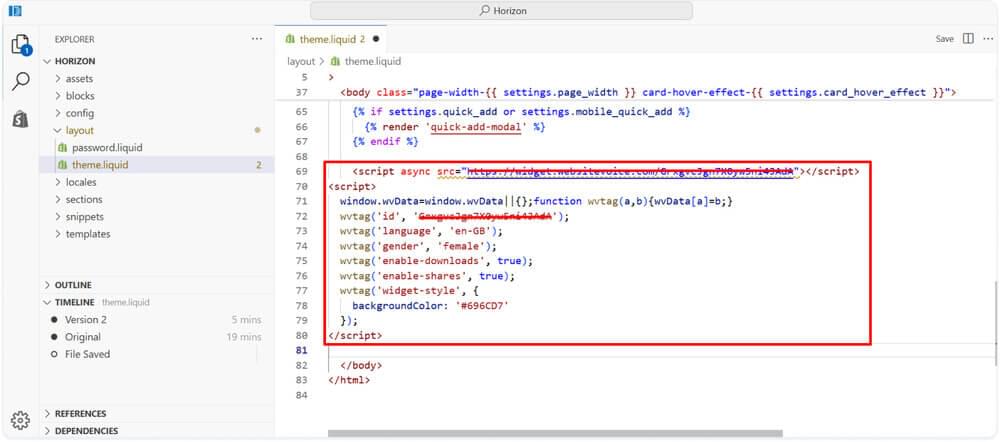Open Explorer more actions ellipsis
The width and height of the screenshot is (1000, 442).
click(x=257, y=39)
